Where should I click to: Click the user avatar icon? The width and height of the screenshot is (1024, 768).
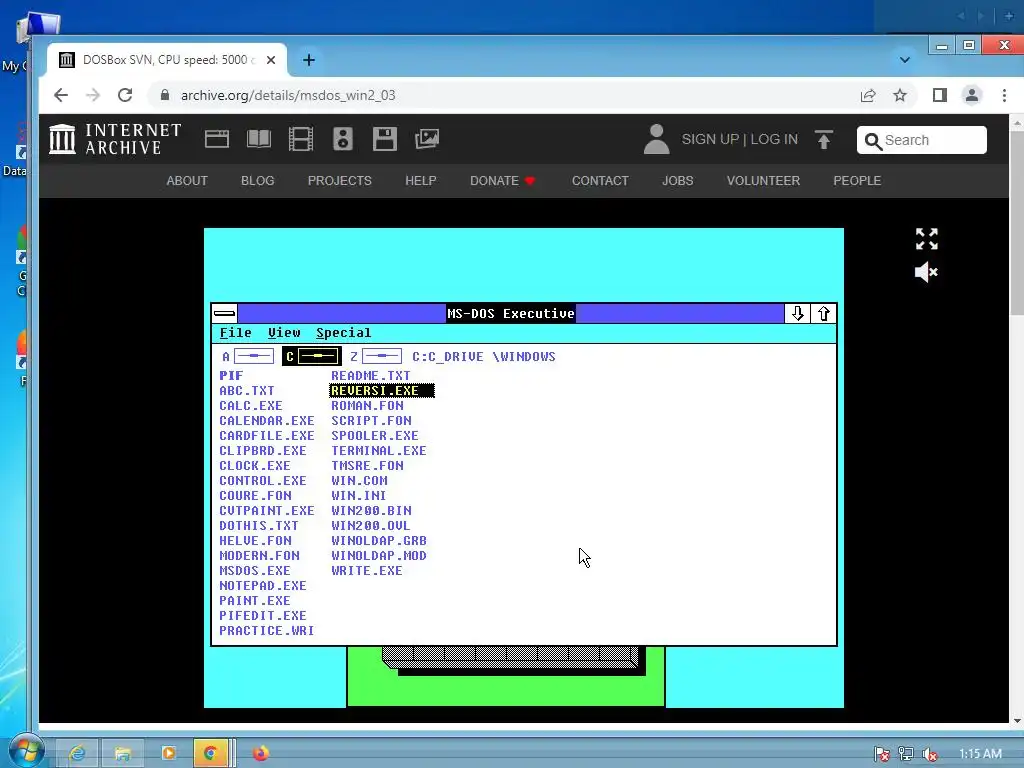[656, 139]
